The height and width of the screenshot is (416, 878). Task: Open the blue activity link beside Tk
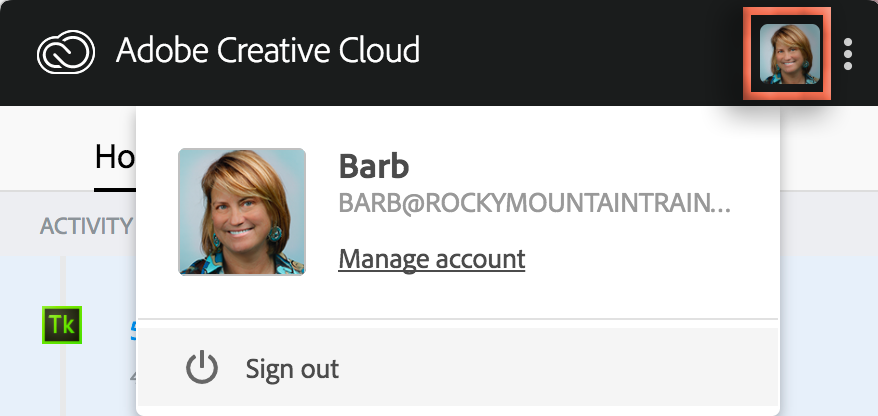click(133, 328)
